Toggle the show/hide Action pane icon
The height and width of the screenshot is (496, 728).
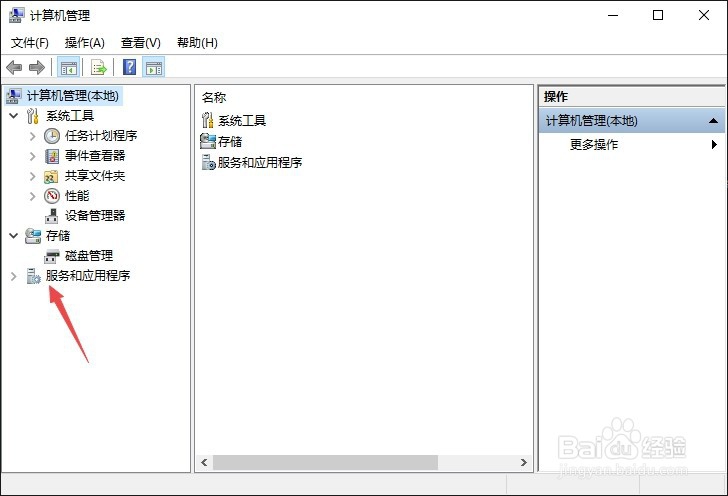click(154, 68)
